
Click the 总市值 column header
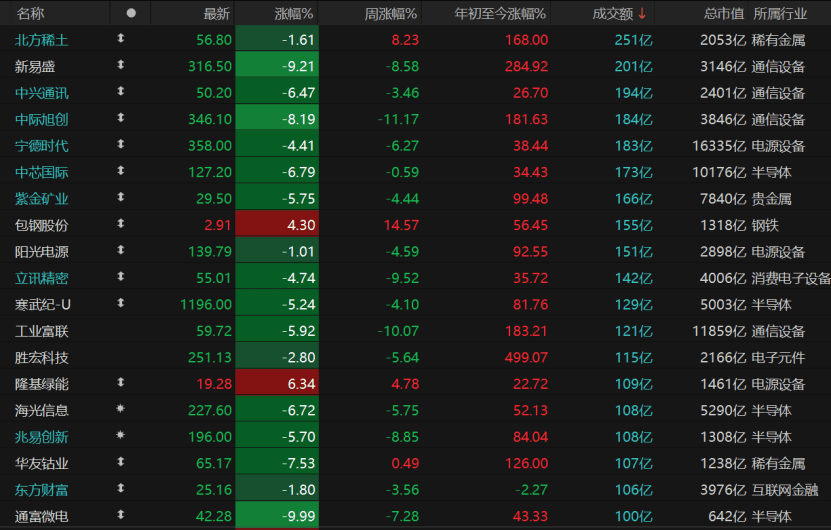point(723,13)
